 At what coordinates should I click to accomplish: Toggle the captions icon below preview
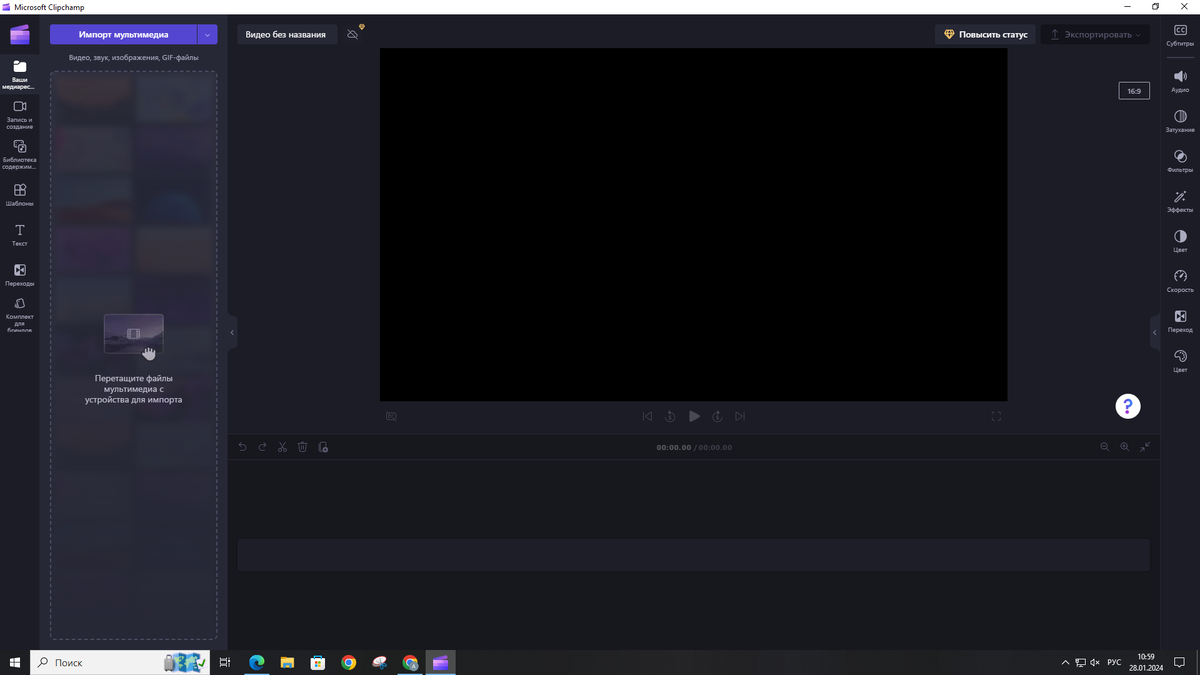click(x=391, y=416)
